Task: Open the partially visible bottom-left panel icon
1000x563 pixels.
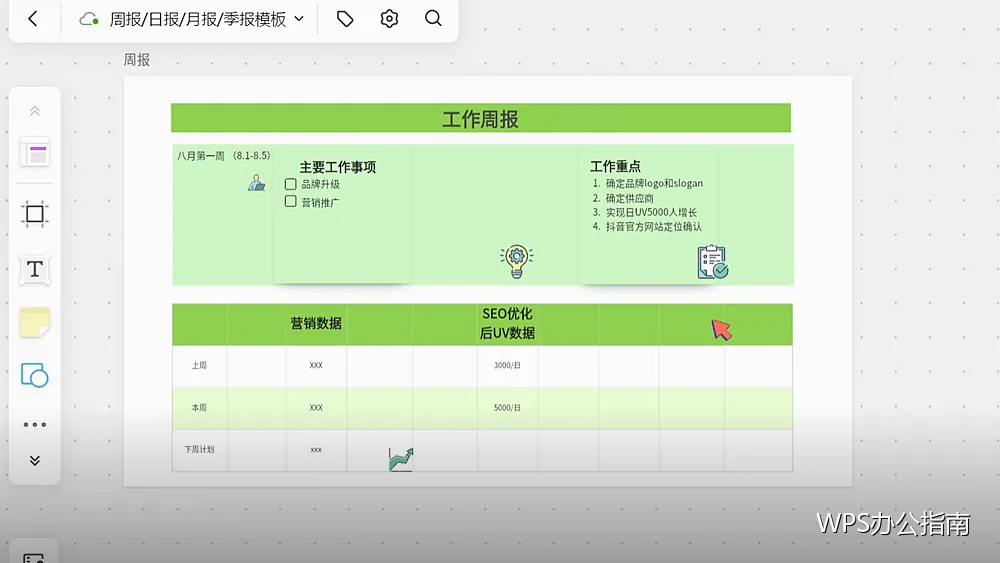Action: (x=33, y=558)
